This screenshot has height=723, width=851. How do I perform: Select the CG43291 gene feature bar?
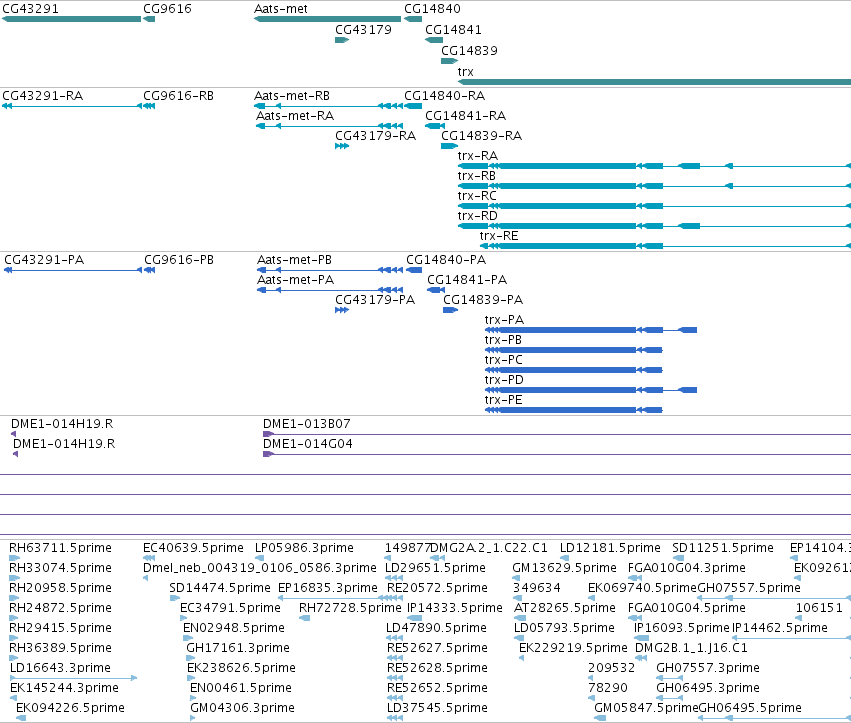[x=72, y=19]
